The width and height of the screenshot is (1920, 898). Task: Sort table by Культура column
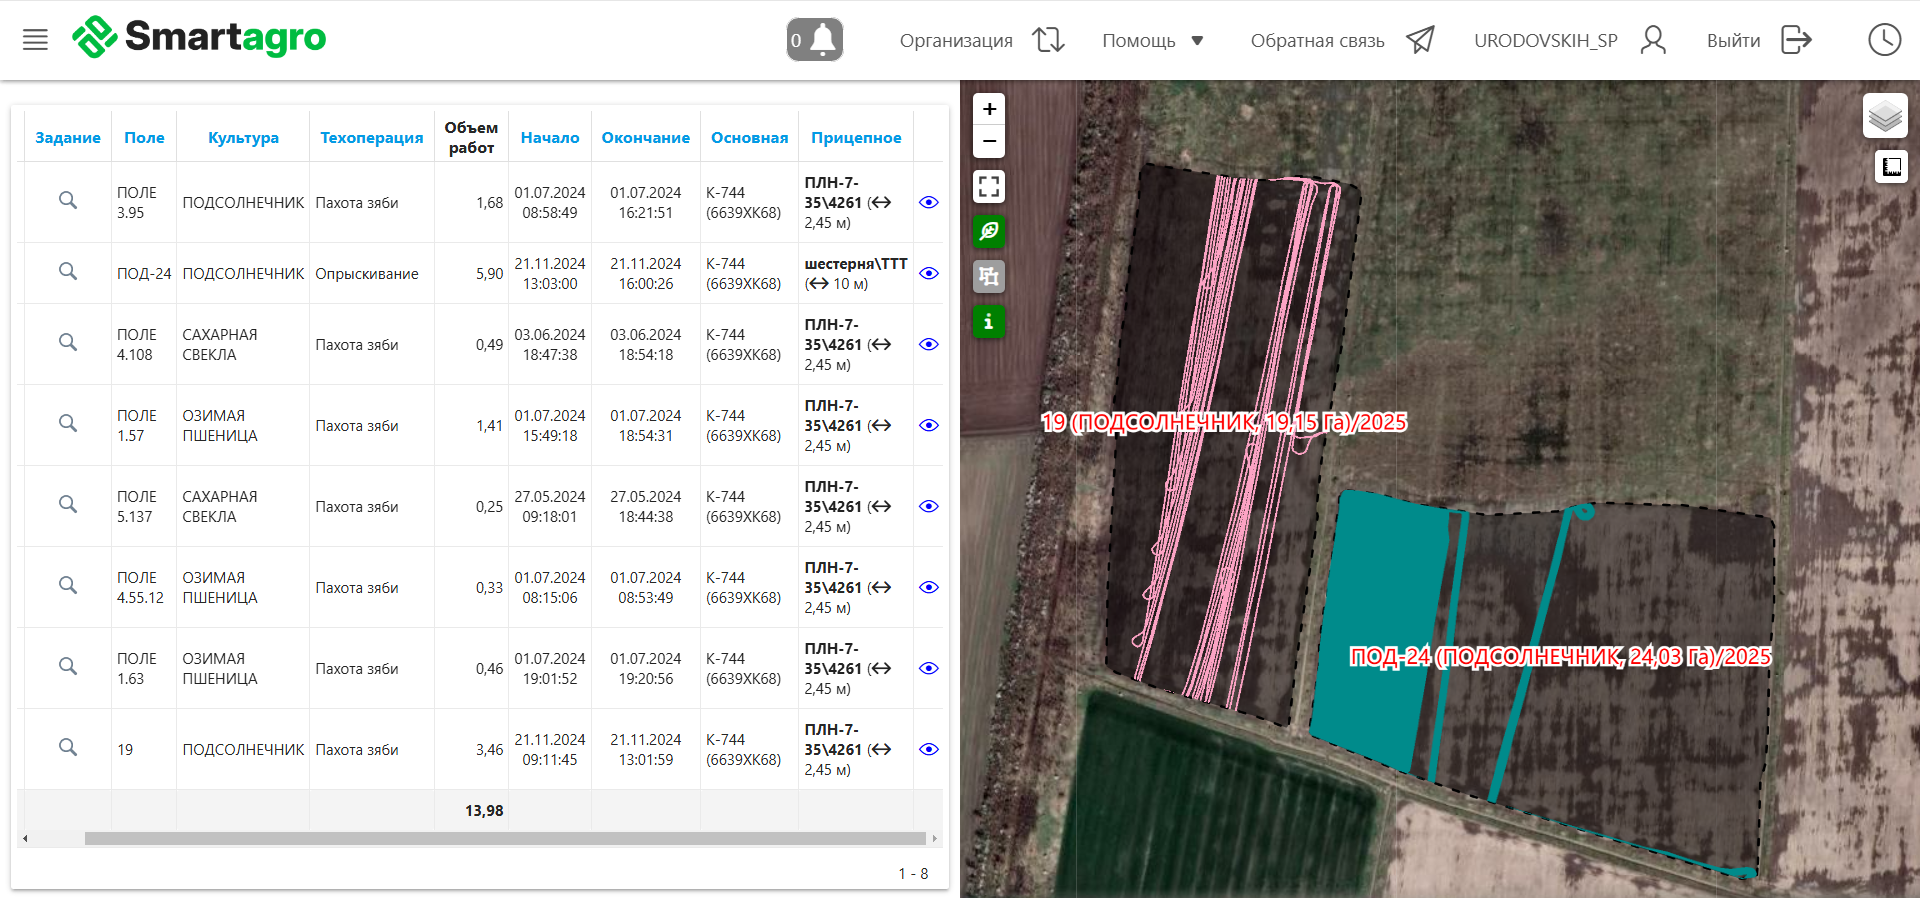pyautogui.click(x=243, y=138)
